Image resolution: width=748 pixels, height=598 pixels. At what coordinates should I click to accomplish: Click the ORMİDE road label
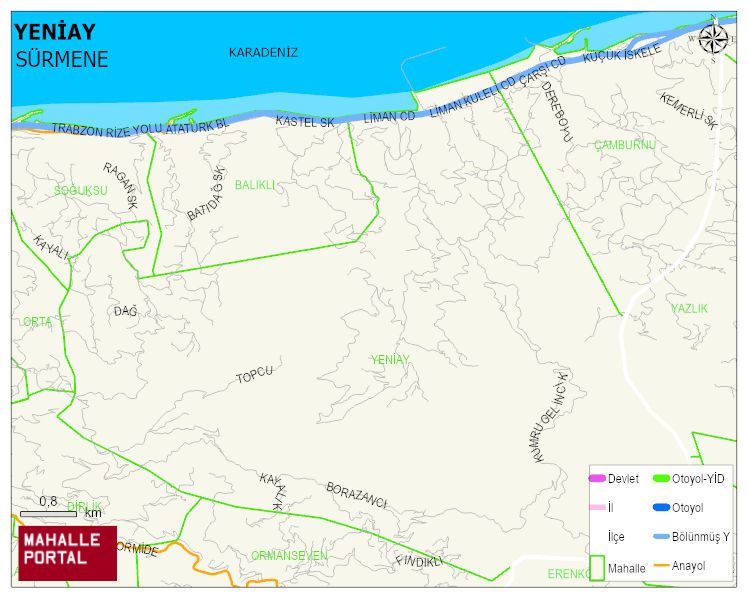[137, 549]
